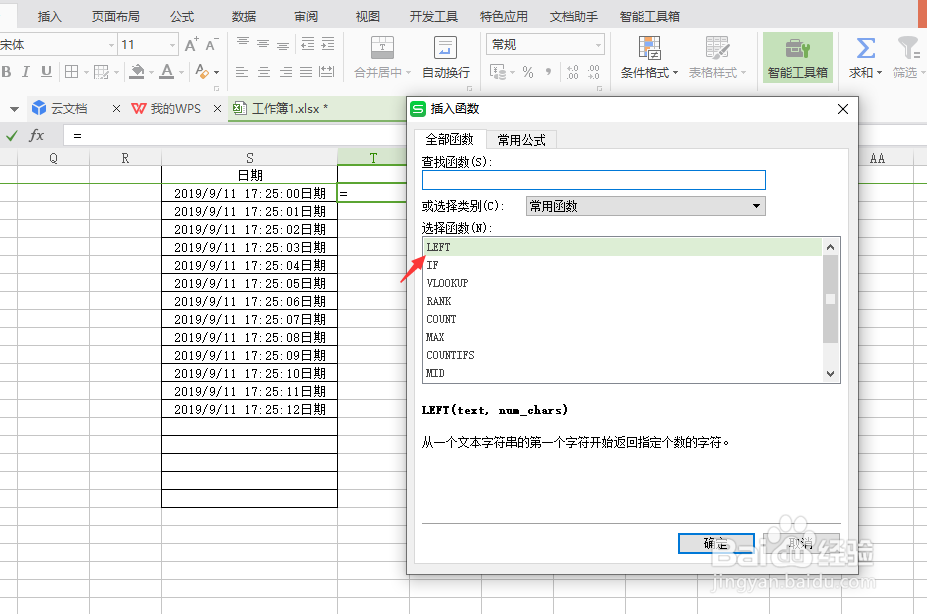927x614 pixels.
Task: Apply cell borders icon
Action: (72, 72)
